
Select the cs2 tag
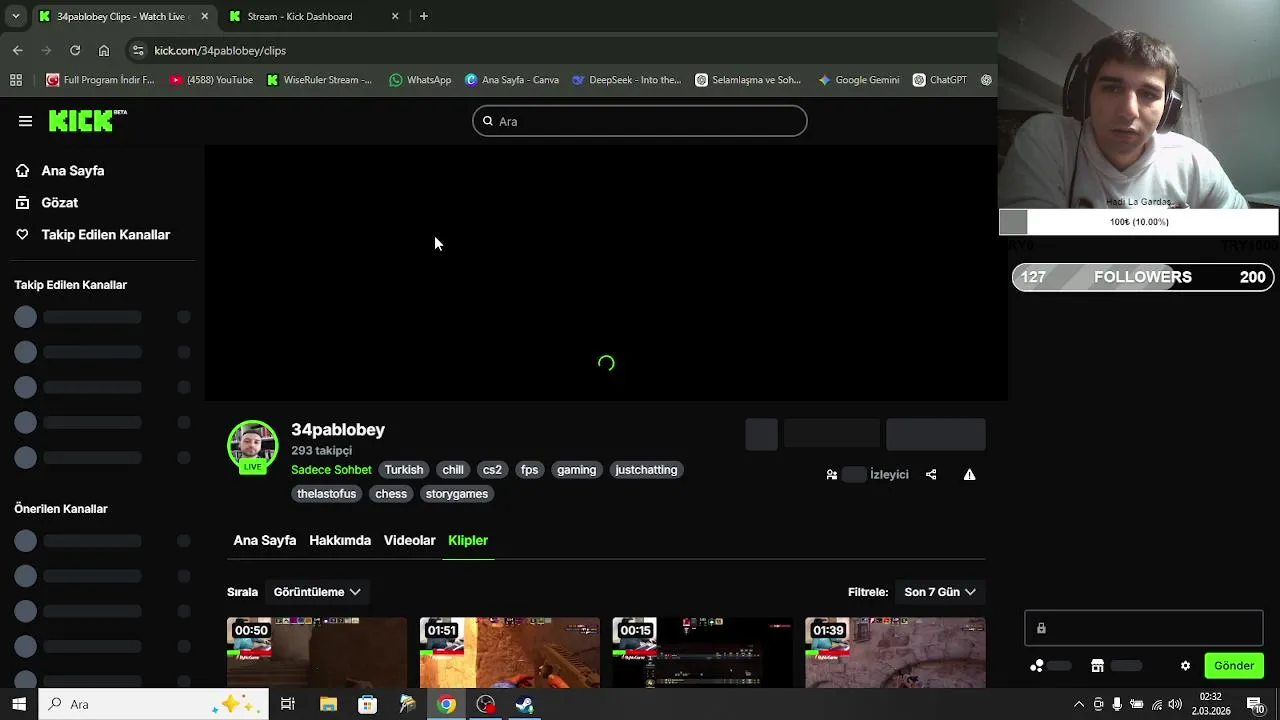click(492, 470)
